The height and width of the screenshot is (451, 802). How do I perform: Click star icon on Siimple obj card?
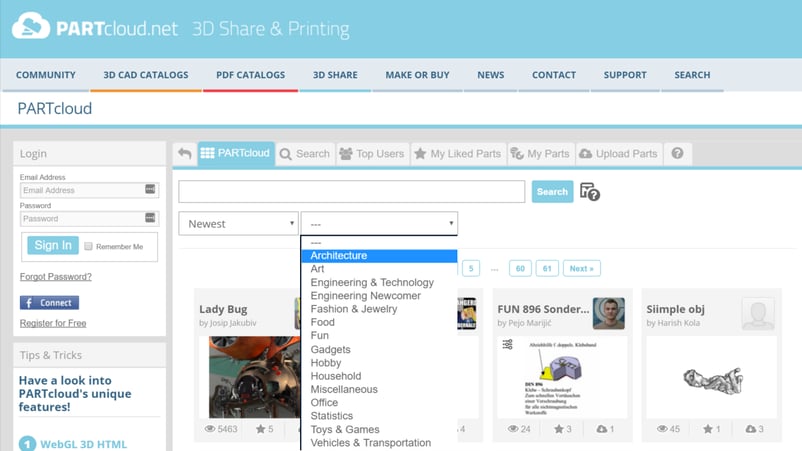[707, 429]
